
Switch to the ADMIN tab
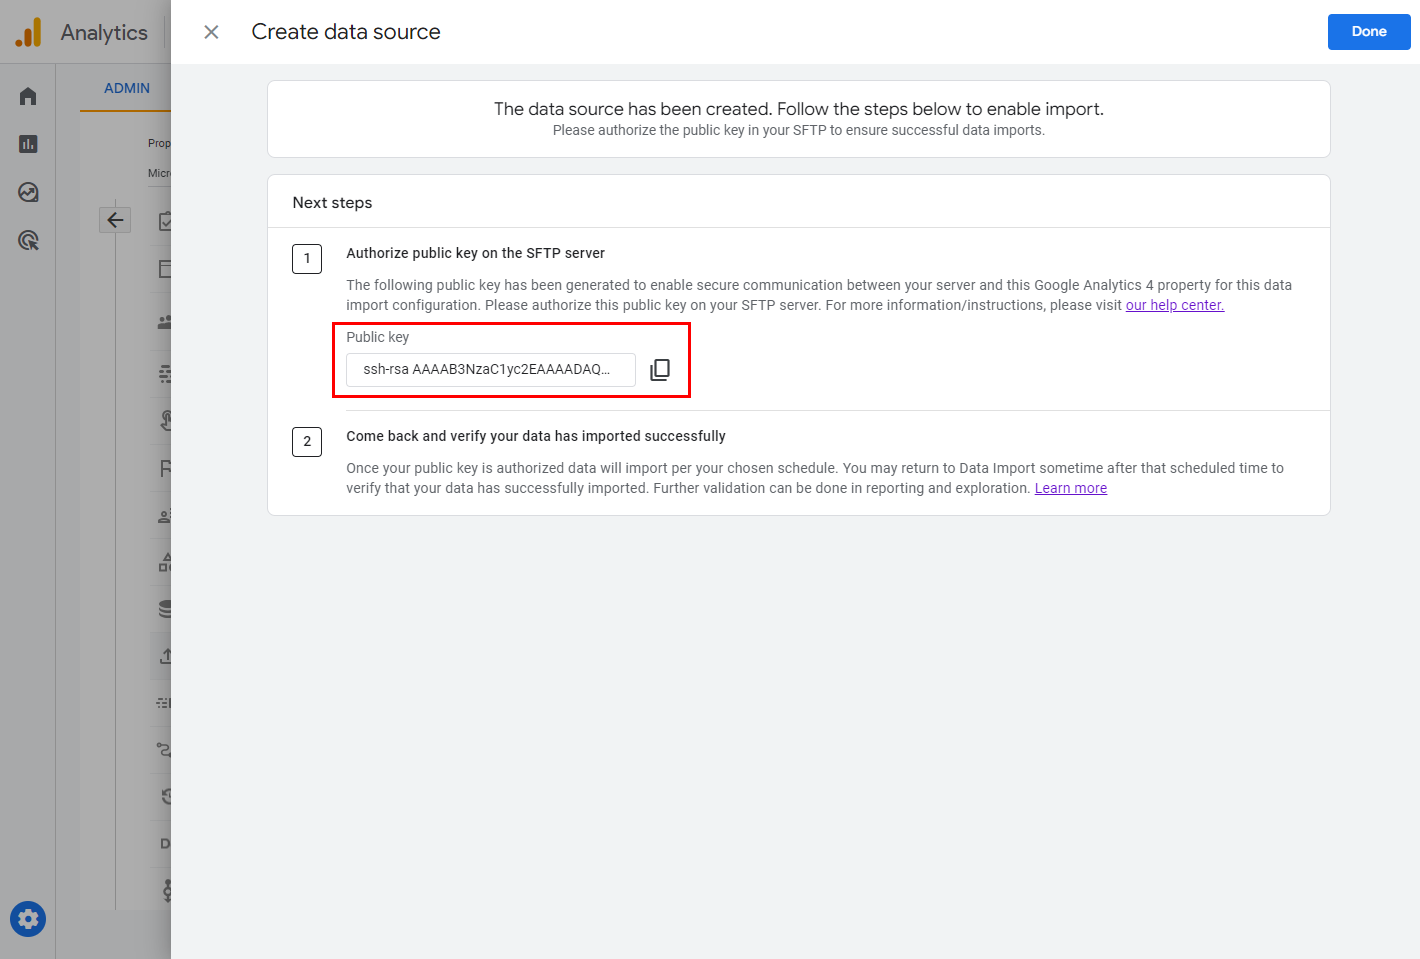click(127, 88)
